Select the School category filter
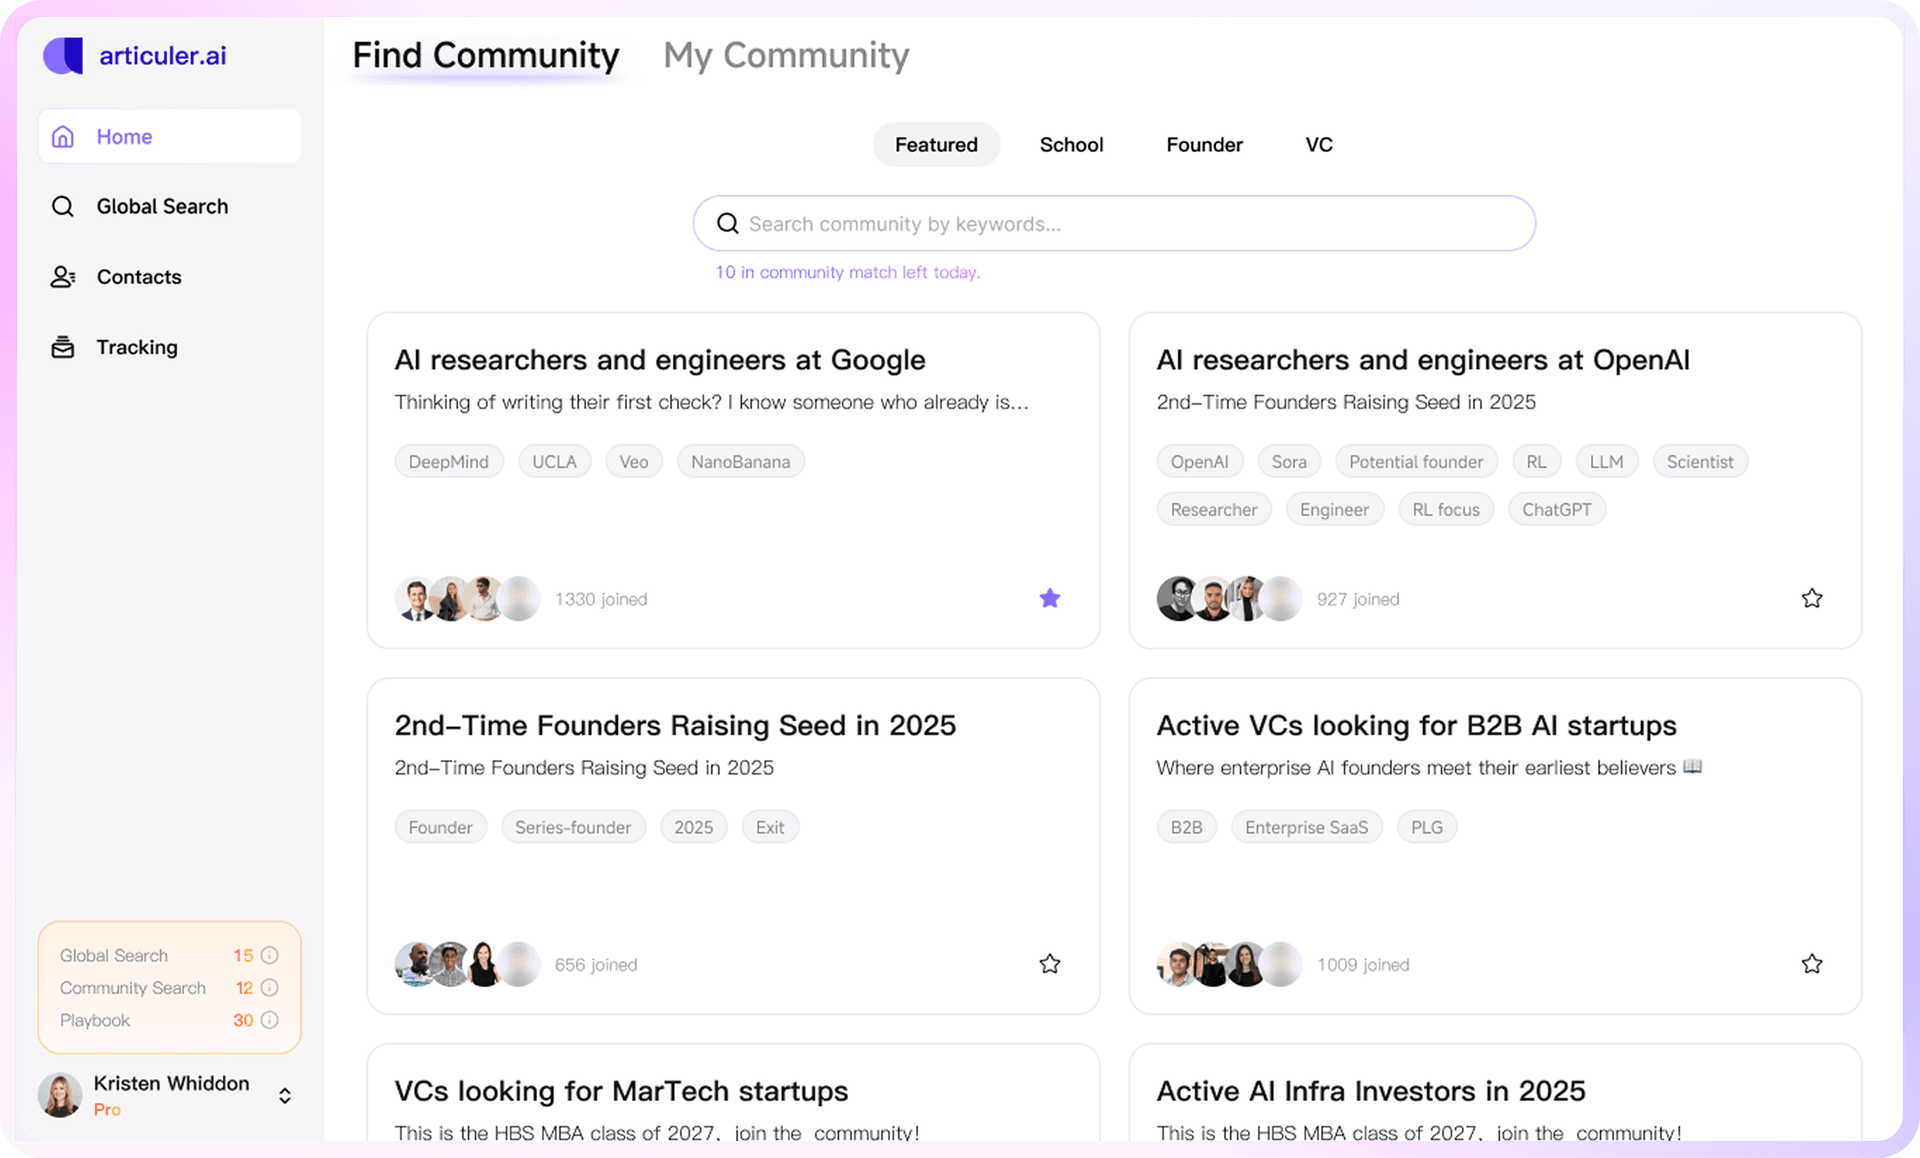1920x1158 pixels. [1071, 144]
